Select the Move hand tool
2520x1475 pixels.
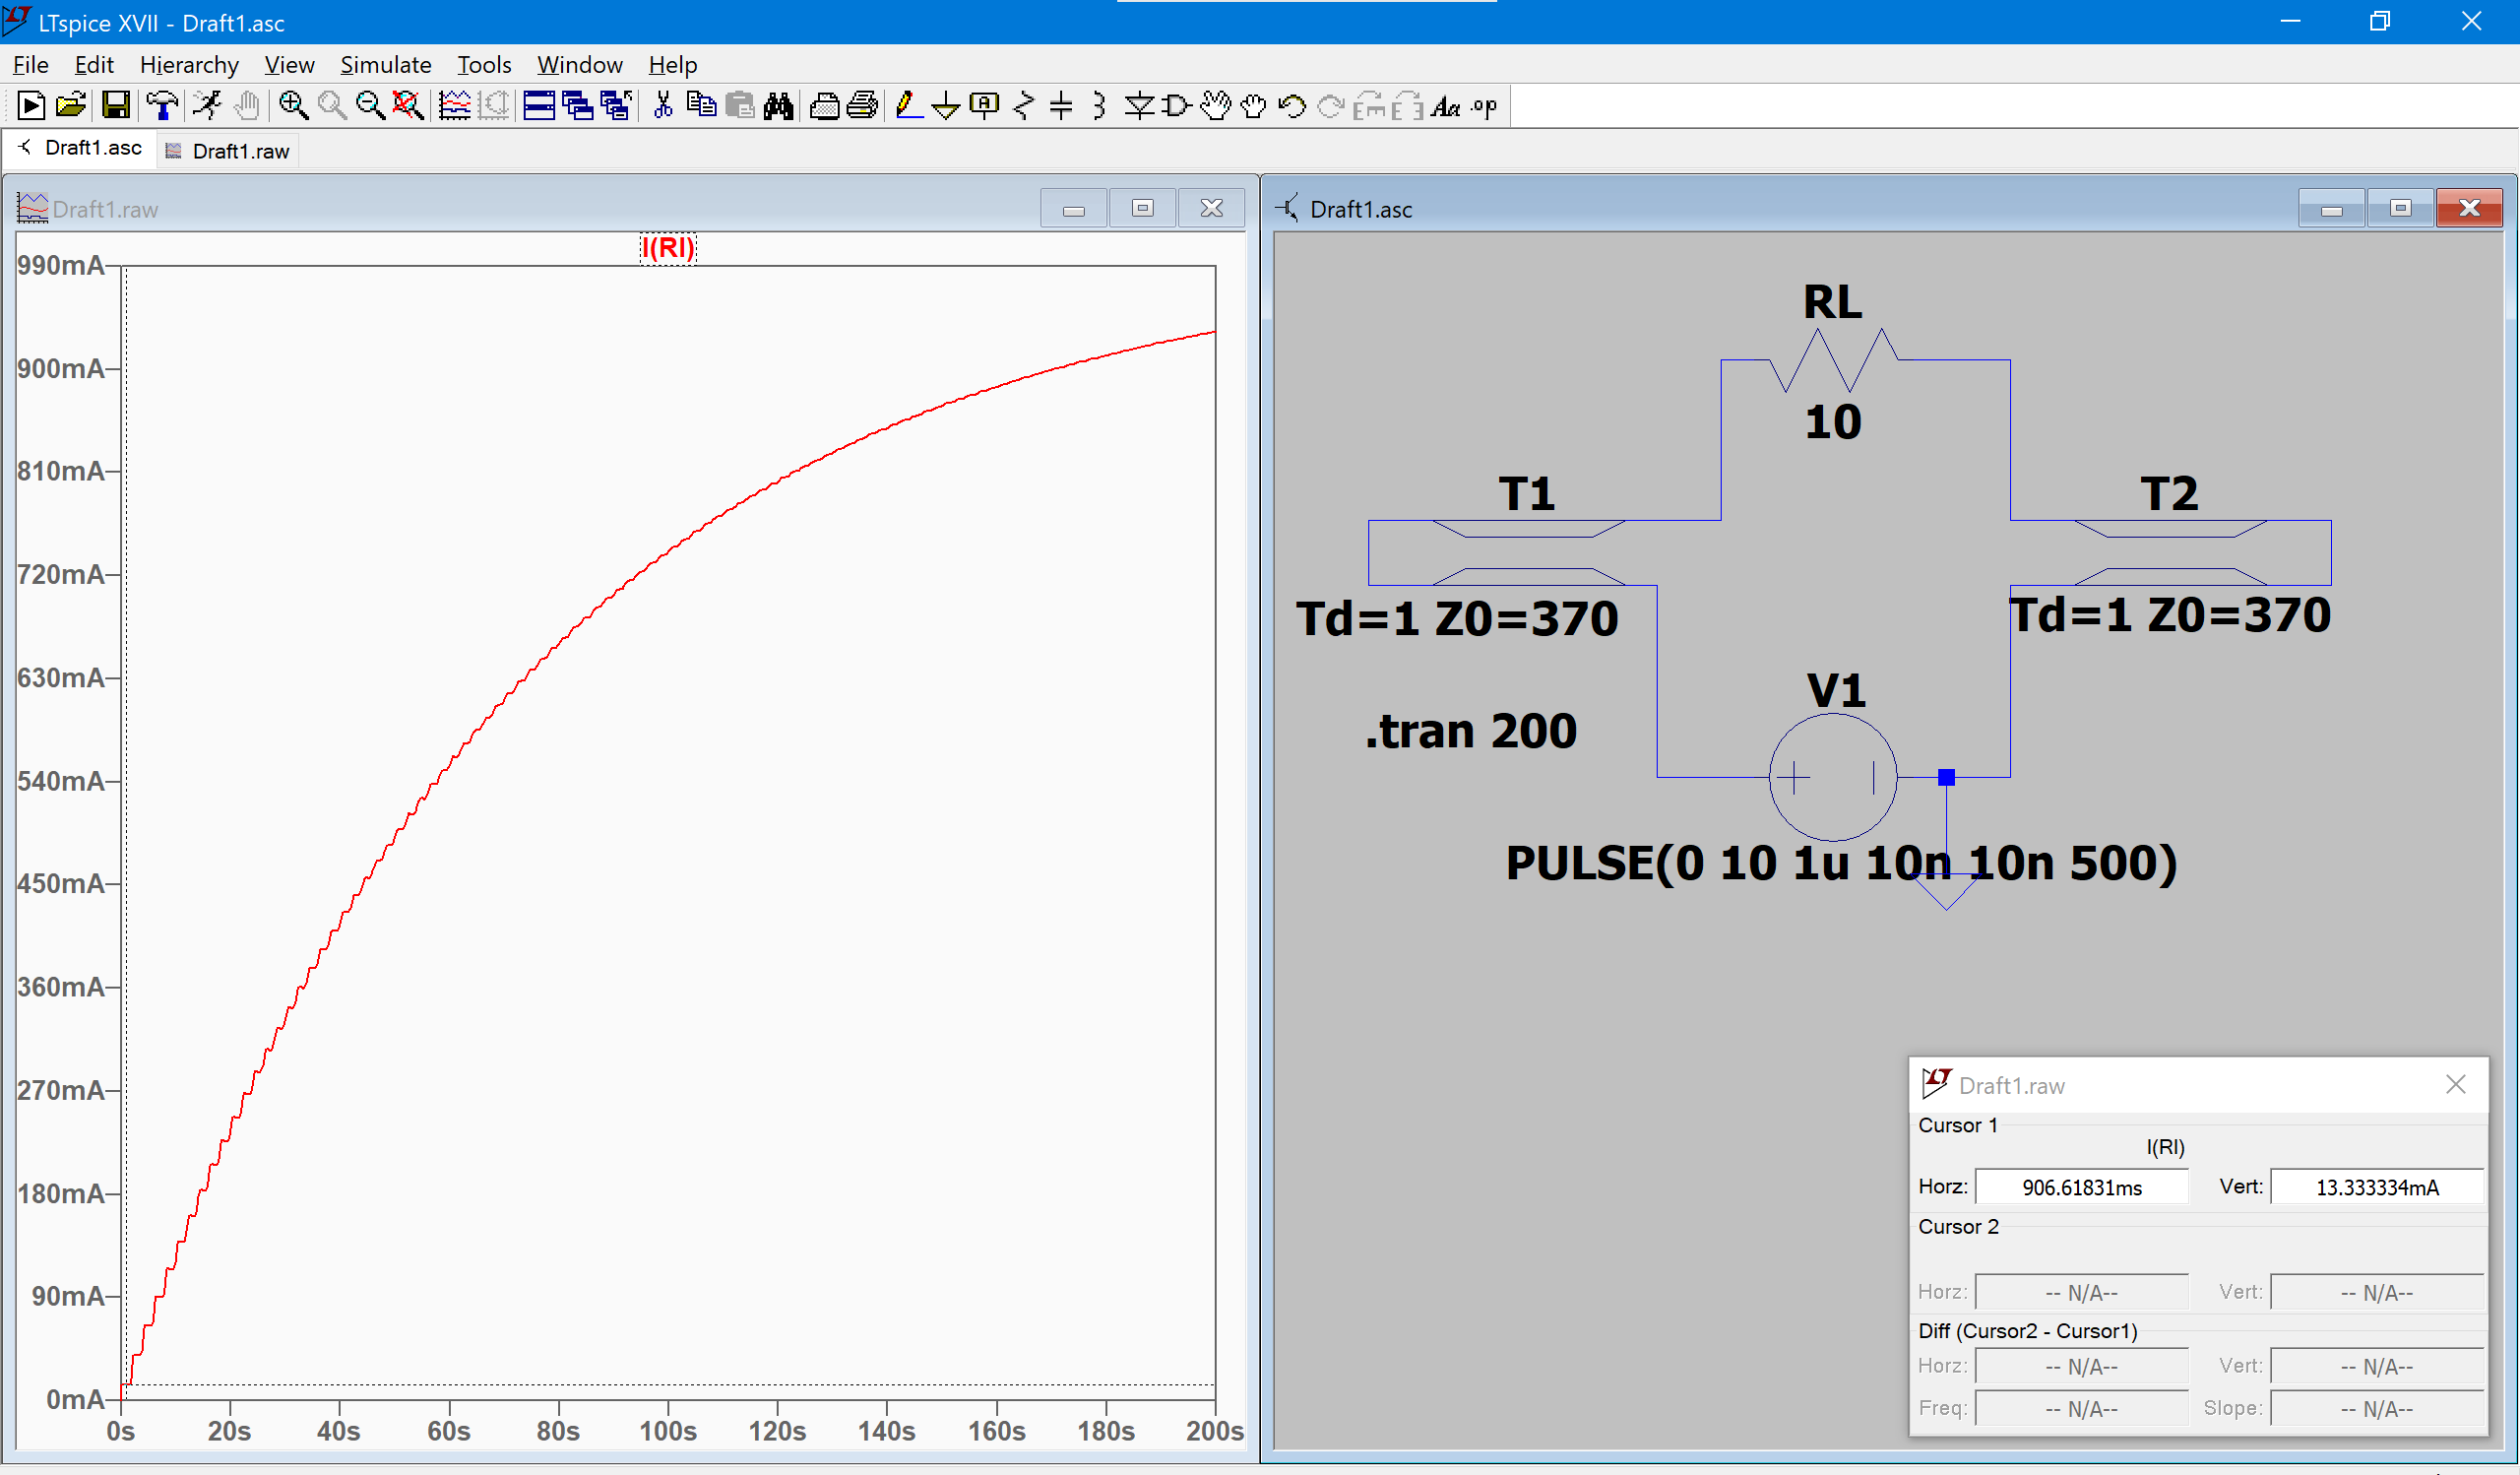[x=1216, y=105]
